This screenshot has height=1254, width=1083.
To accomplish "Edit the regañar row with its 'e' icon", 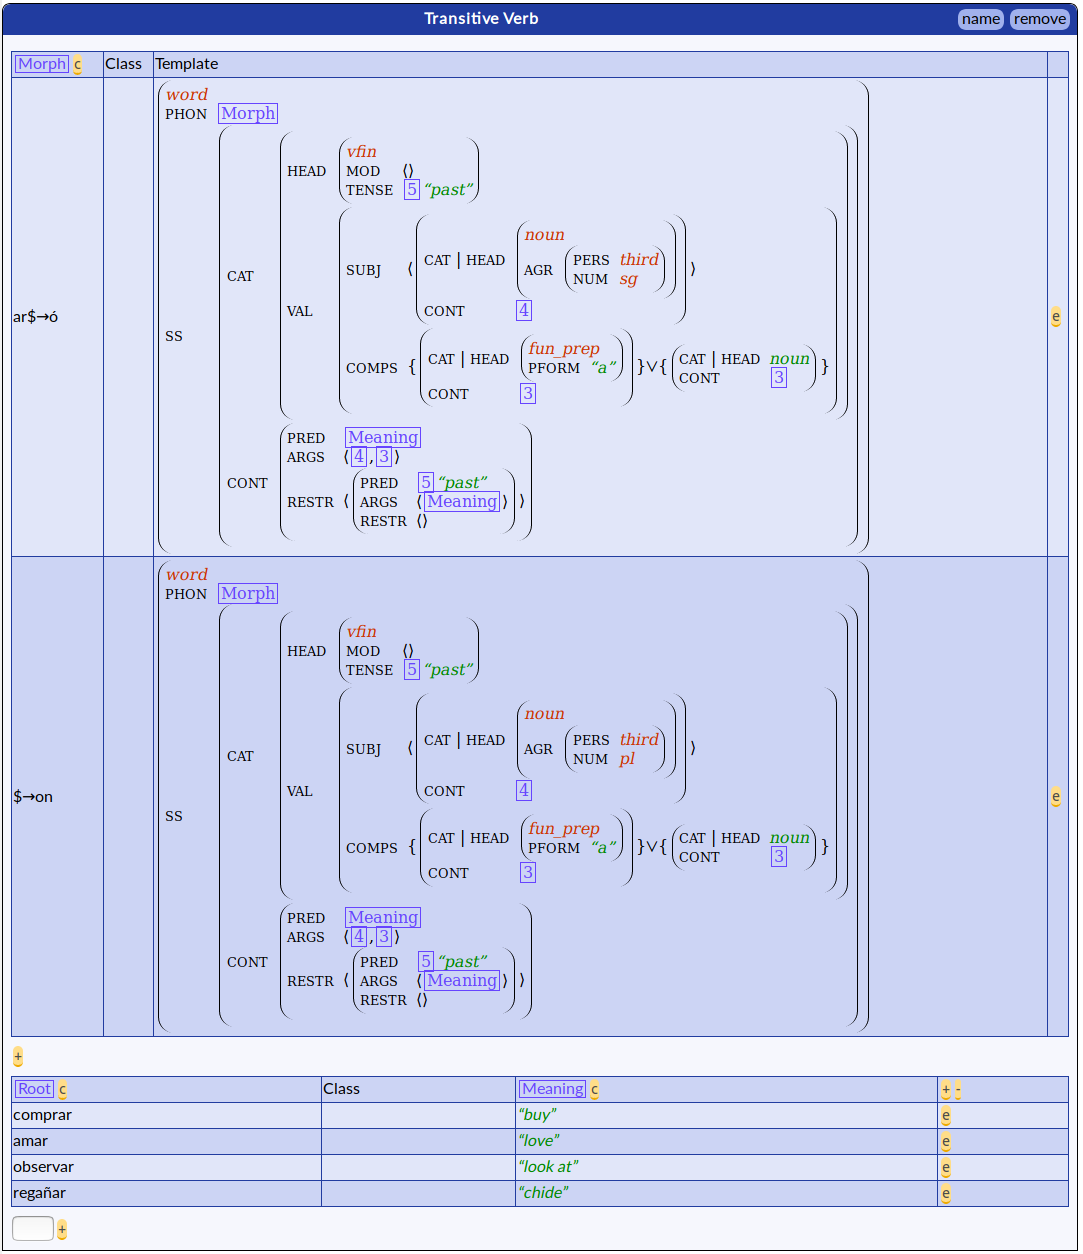I will 946,1194.
